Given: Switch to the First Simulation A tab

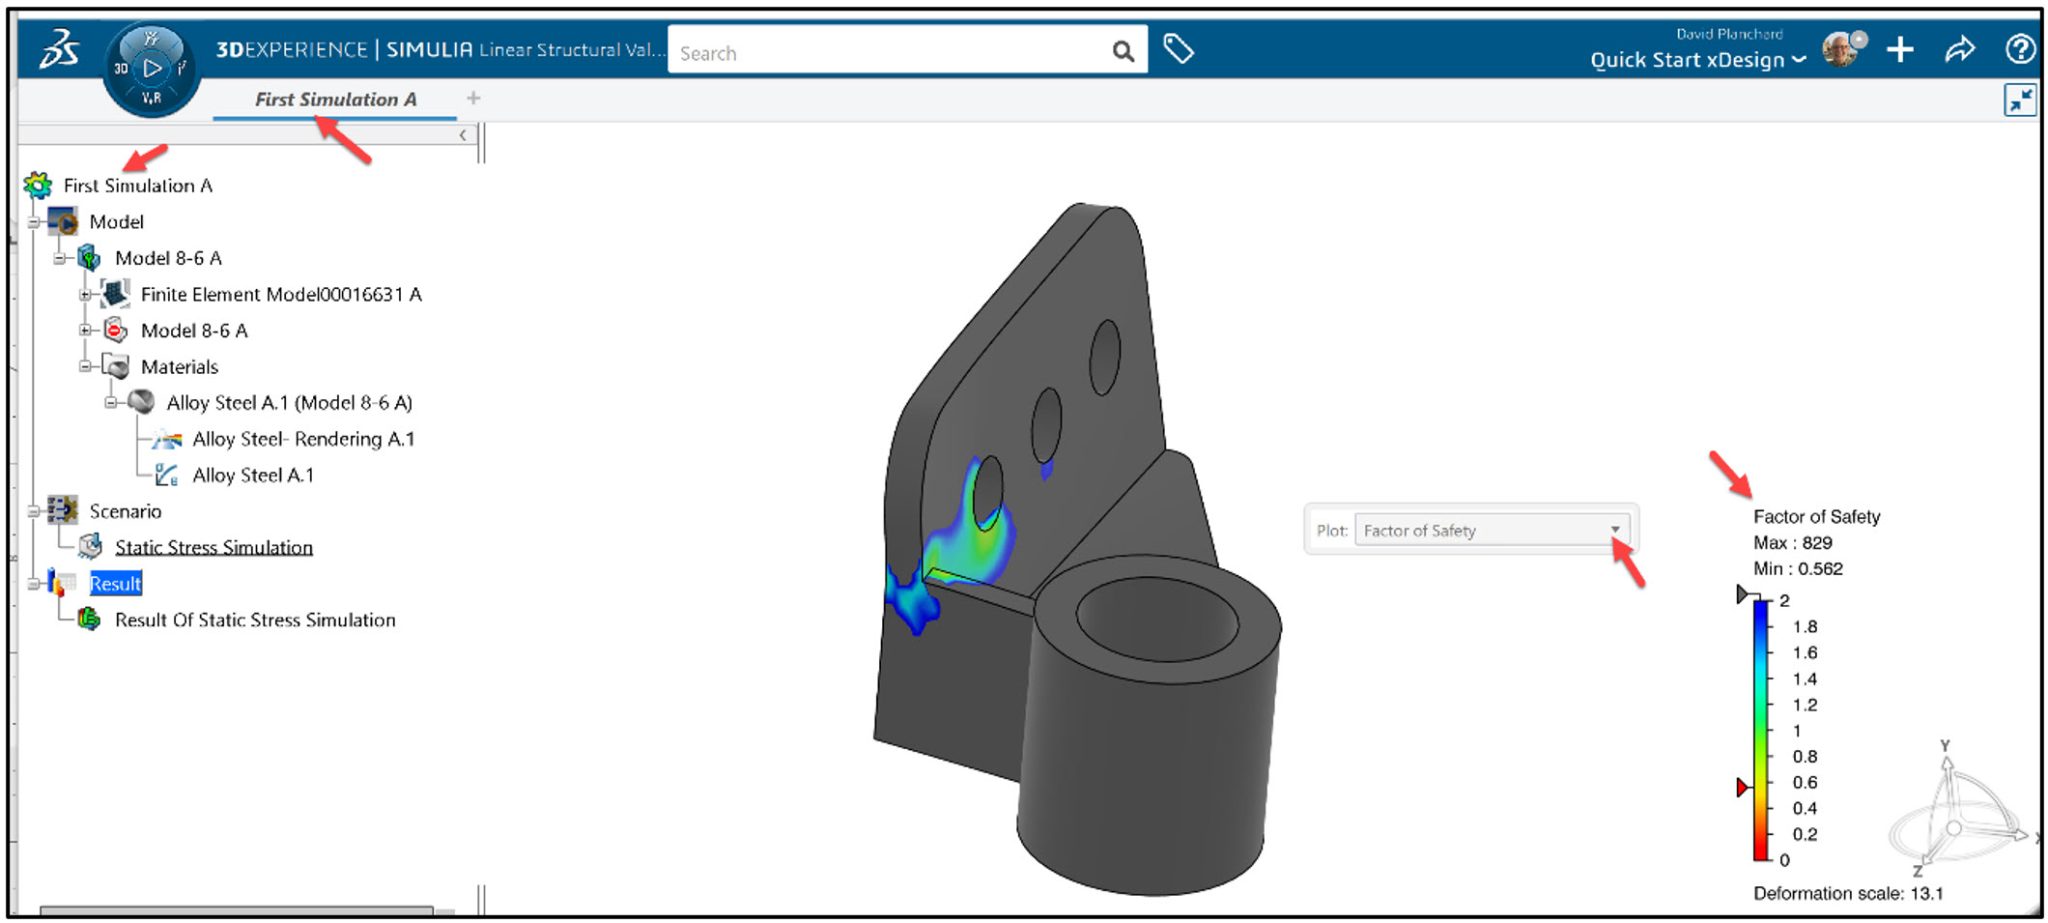Looking at the screenshot, I should [x=335, y=99].
